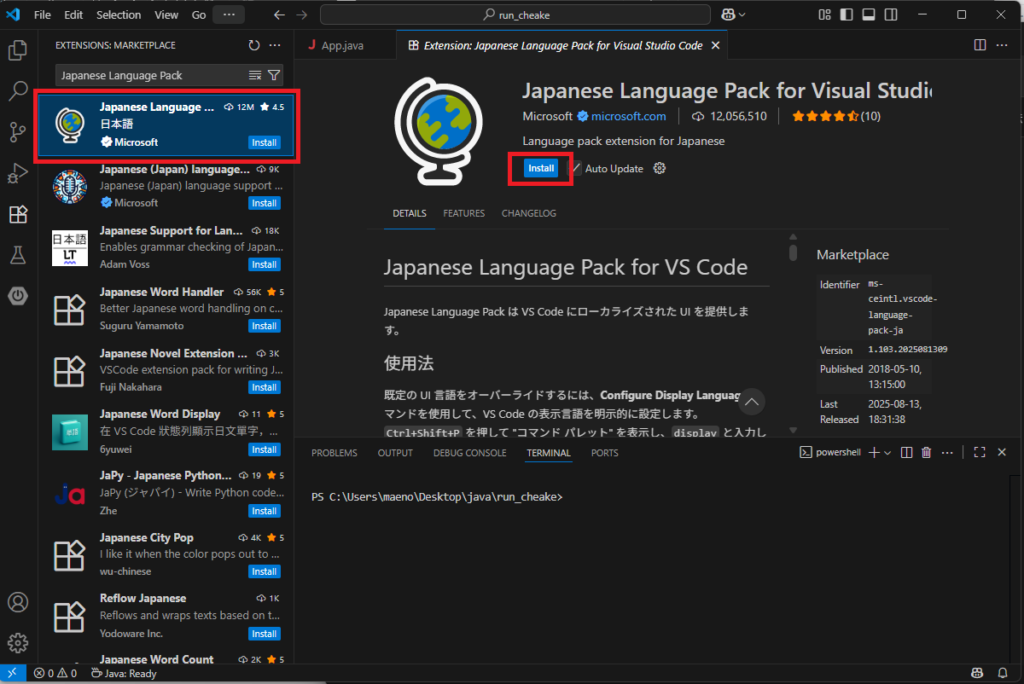The image size is (1024, 684).
Task: Open the Explorer view in activity bar
Action: [x=18, y=50]
